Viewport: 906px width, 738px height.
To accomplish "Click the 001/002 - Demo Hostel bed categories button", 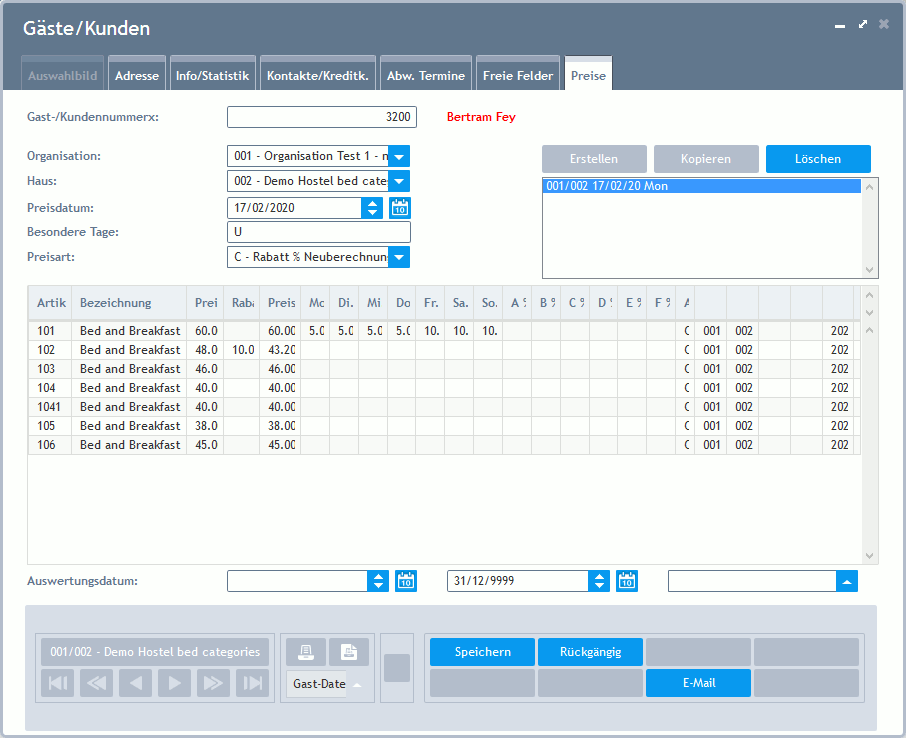I will 155,652.
